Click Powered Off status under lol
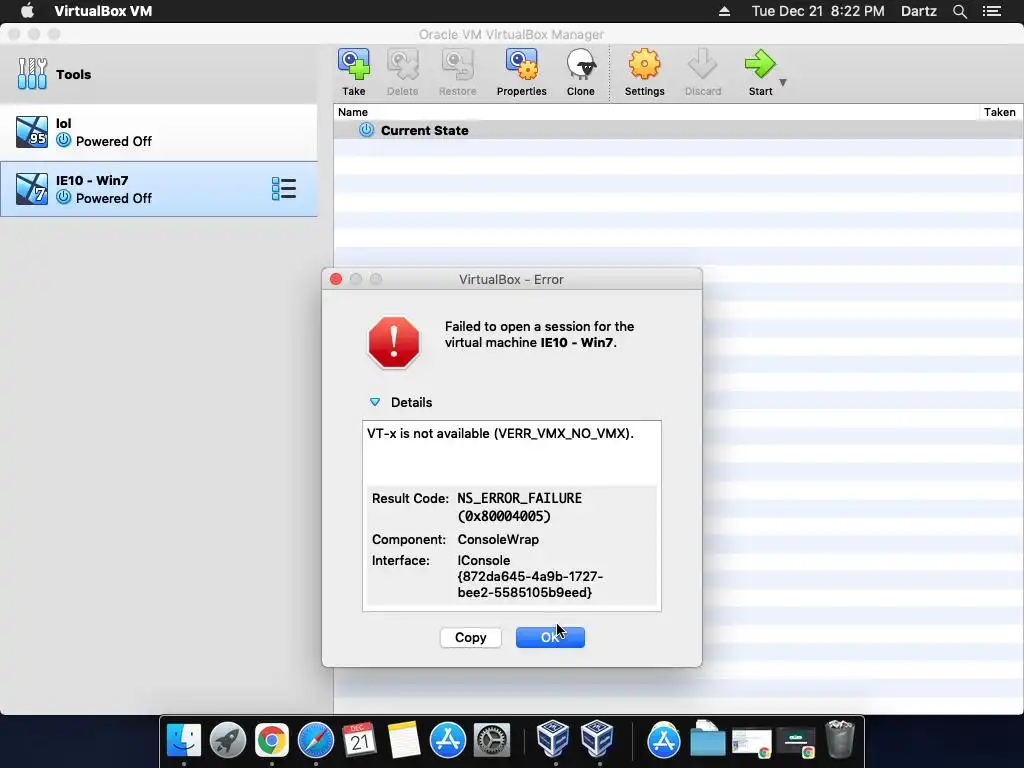Screen dimensions: 1024x768 click(x=114, y=142)
